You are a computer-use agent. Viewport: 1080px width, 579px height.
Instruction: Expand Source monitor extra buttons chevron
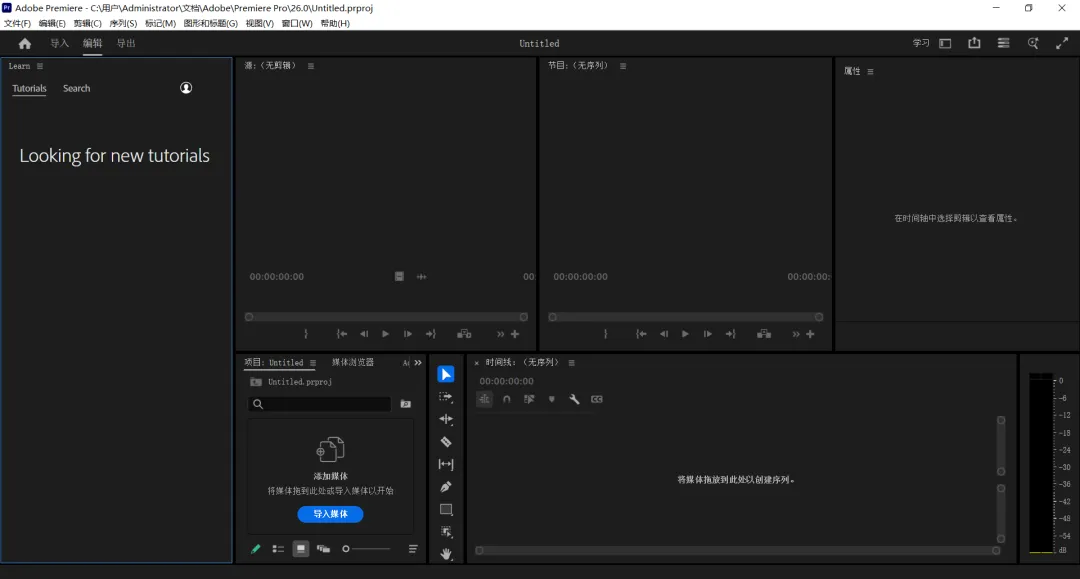[x=500, y=334]
